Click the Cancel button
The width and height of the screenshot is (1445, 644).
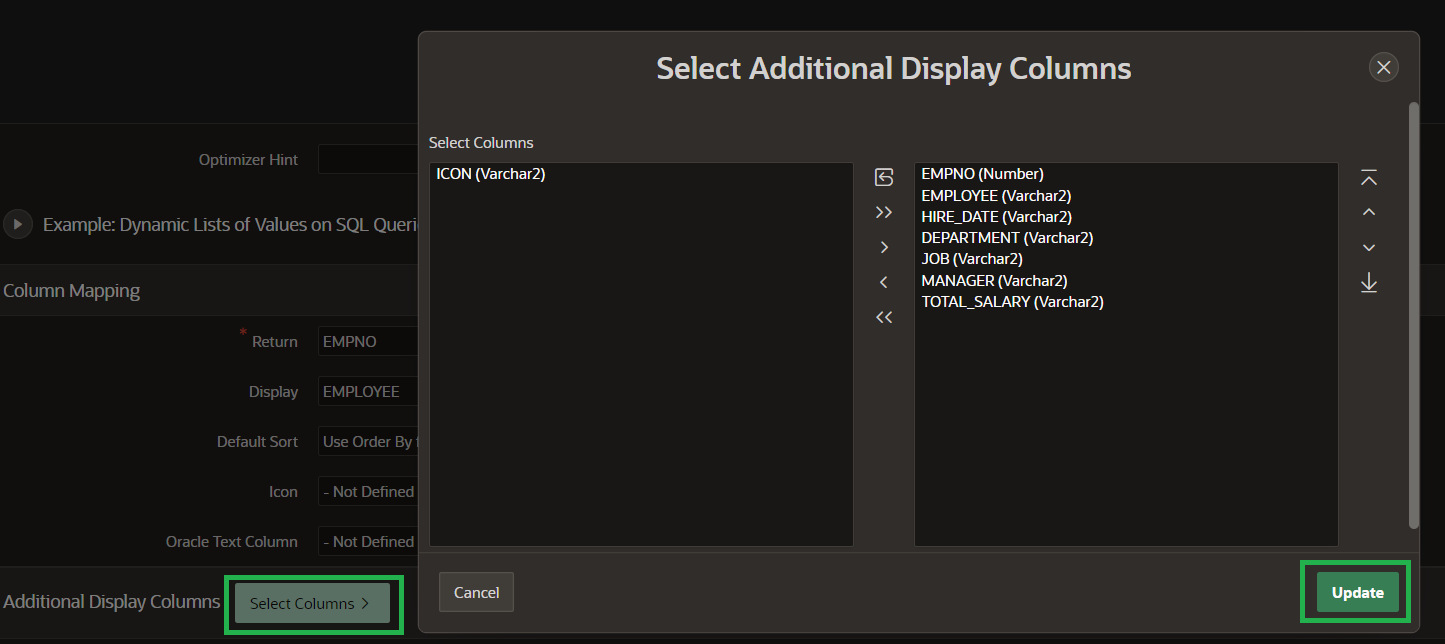(x=476, y=592)
